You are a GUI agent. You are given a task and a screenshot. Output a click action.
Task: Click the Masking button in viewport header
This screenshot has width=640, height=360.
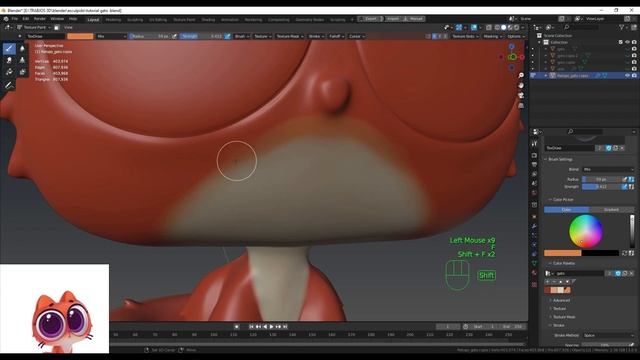tap(492, 36)
